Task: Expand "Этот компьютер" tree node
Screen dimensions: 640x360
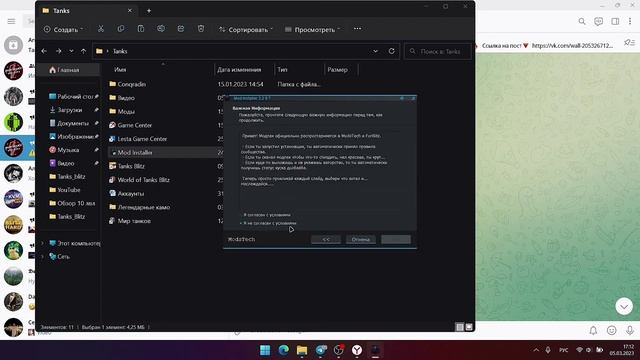Action: [x=42, y=243]
